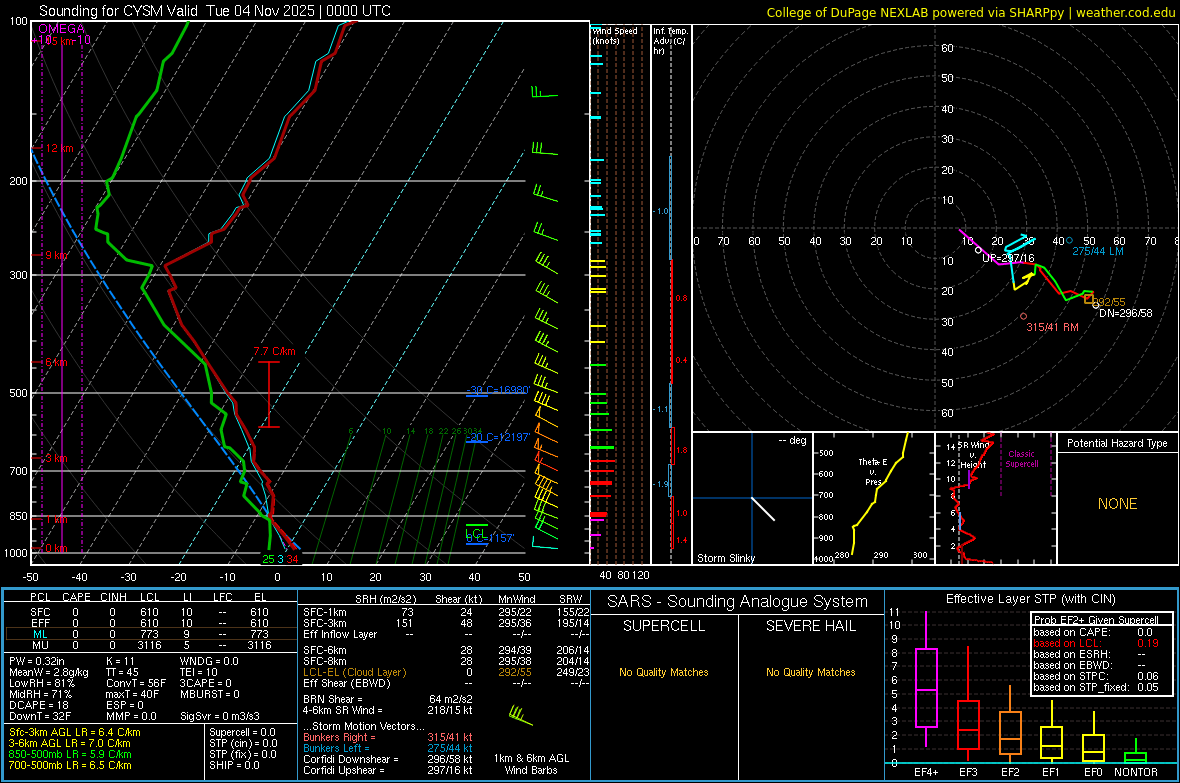
Task: Click 700-500mb LR = 6.5 C/km
Action: point(70,765)
